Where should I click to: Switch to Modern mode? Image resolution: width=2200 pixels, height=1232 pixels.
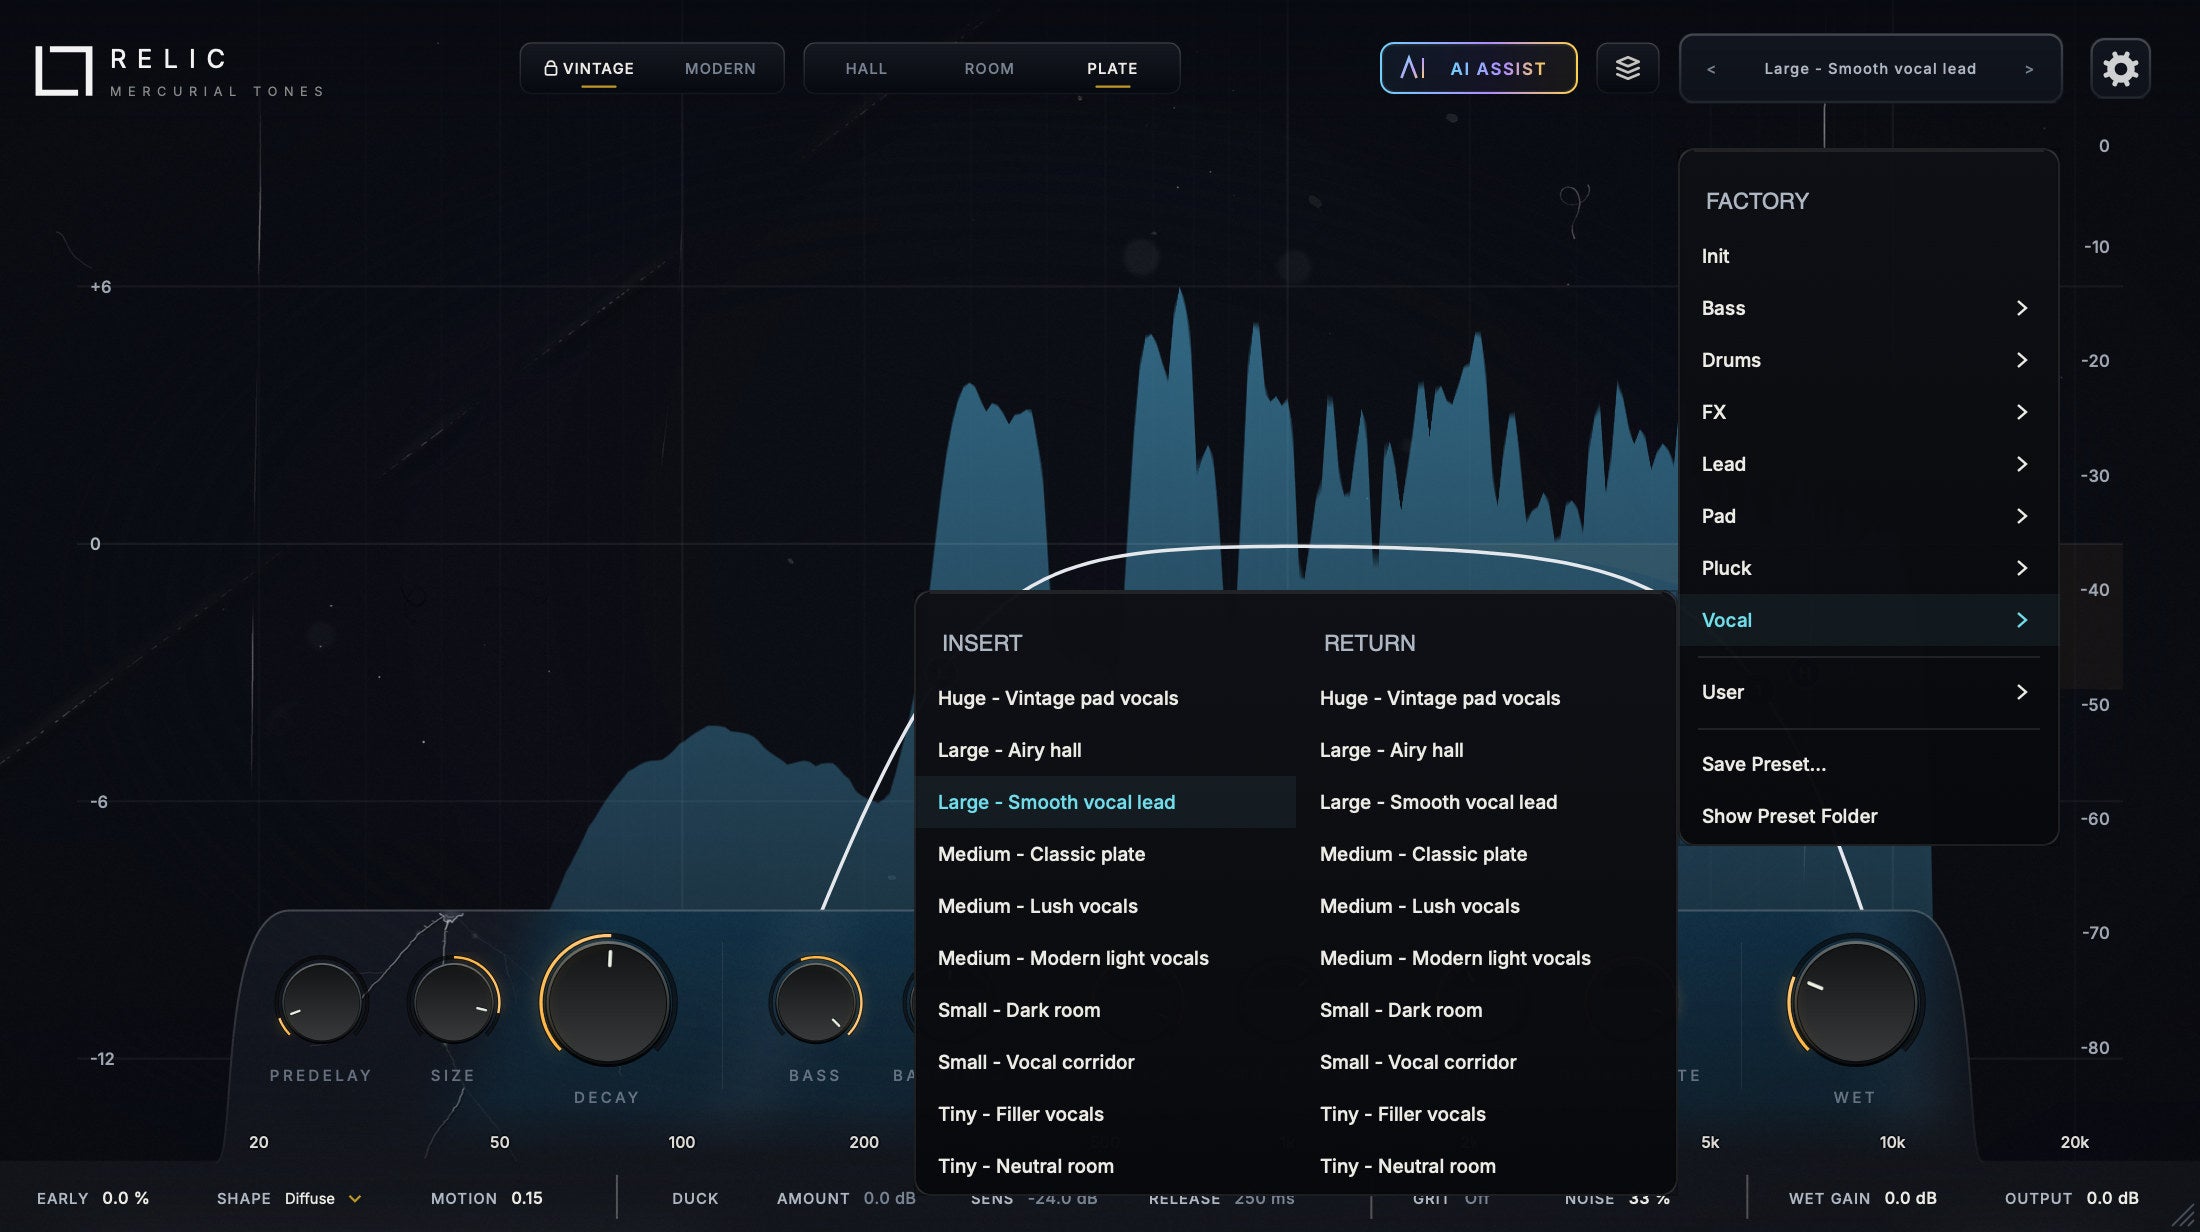click(x=720, y=69)
